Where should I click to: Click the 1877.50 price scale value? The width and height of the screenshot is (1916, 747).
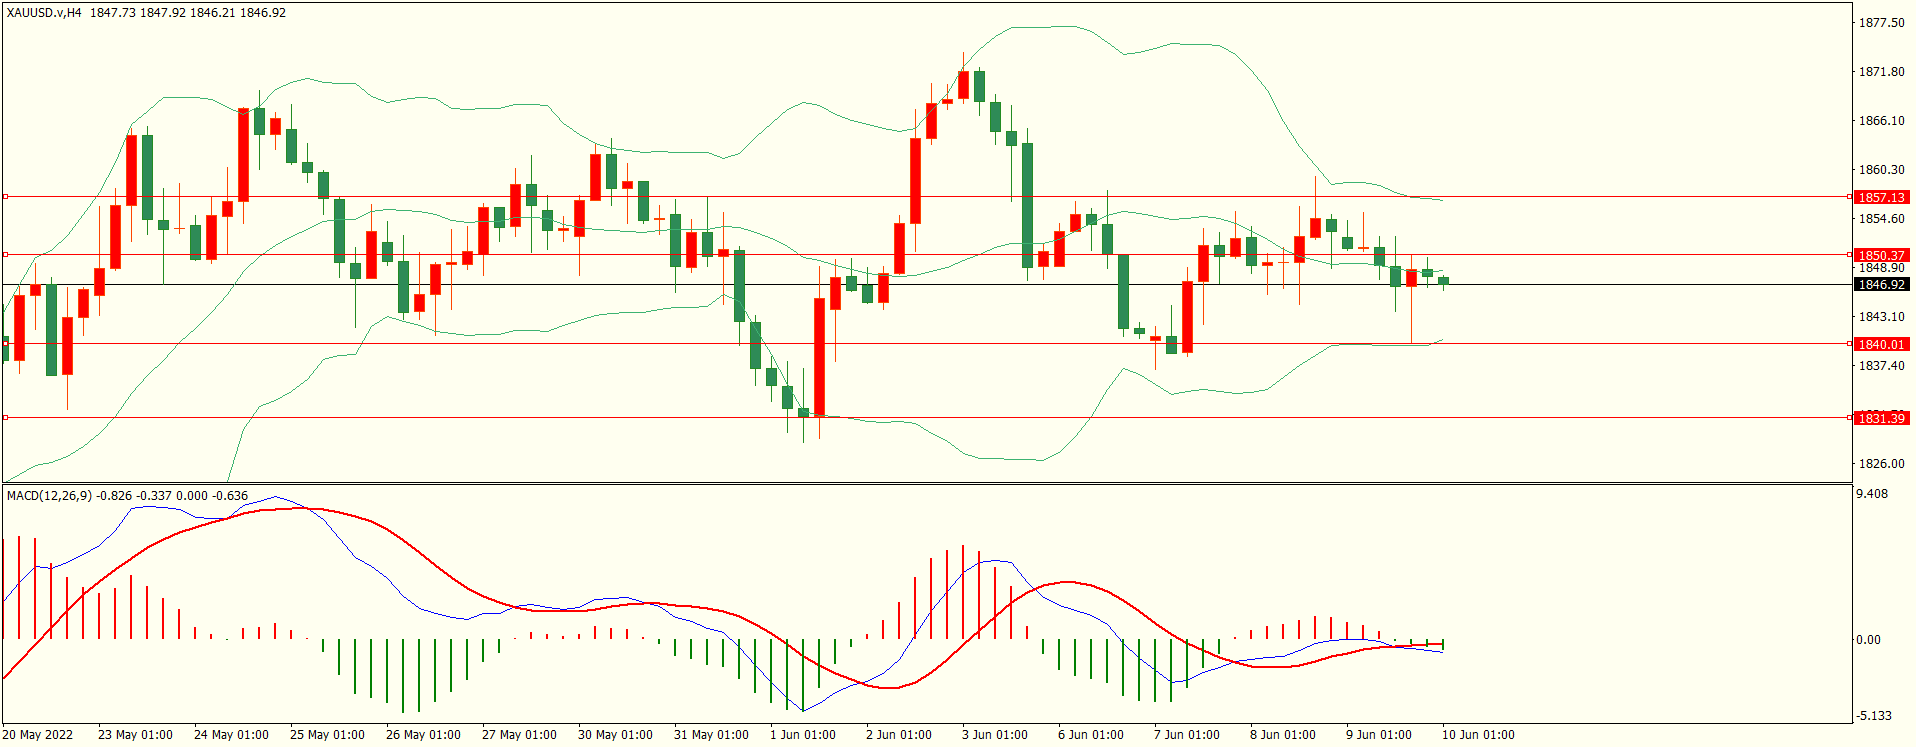pyautogui.click(x=1881, y=23)
